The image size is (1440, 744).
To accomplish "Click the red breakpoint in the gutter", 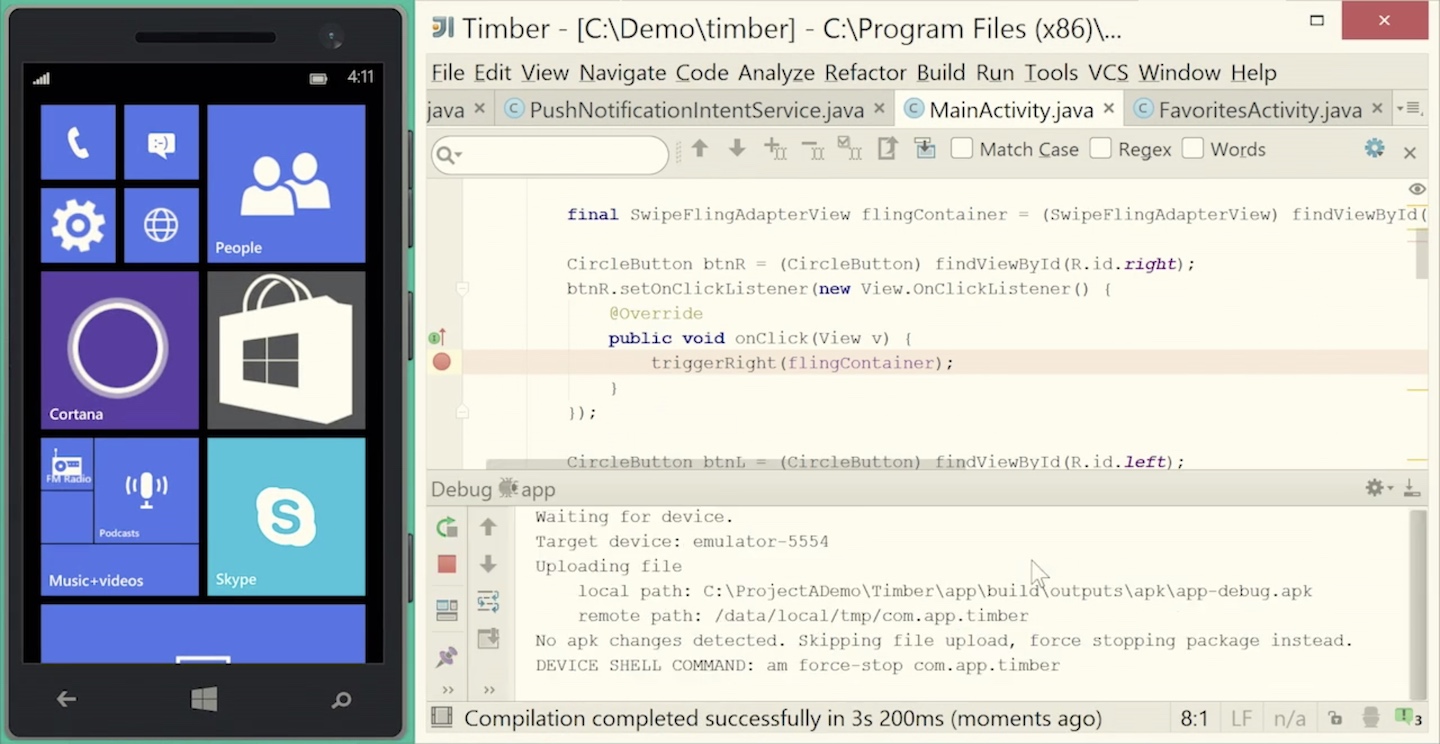I will [442, 362].
